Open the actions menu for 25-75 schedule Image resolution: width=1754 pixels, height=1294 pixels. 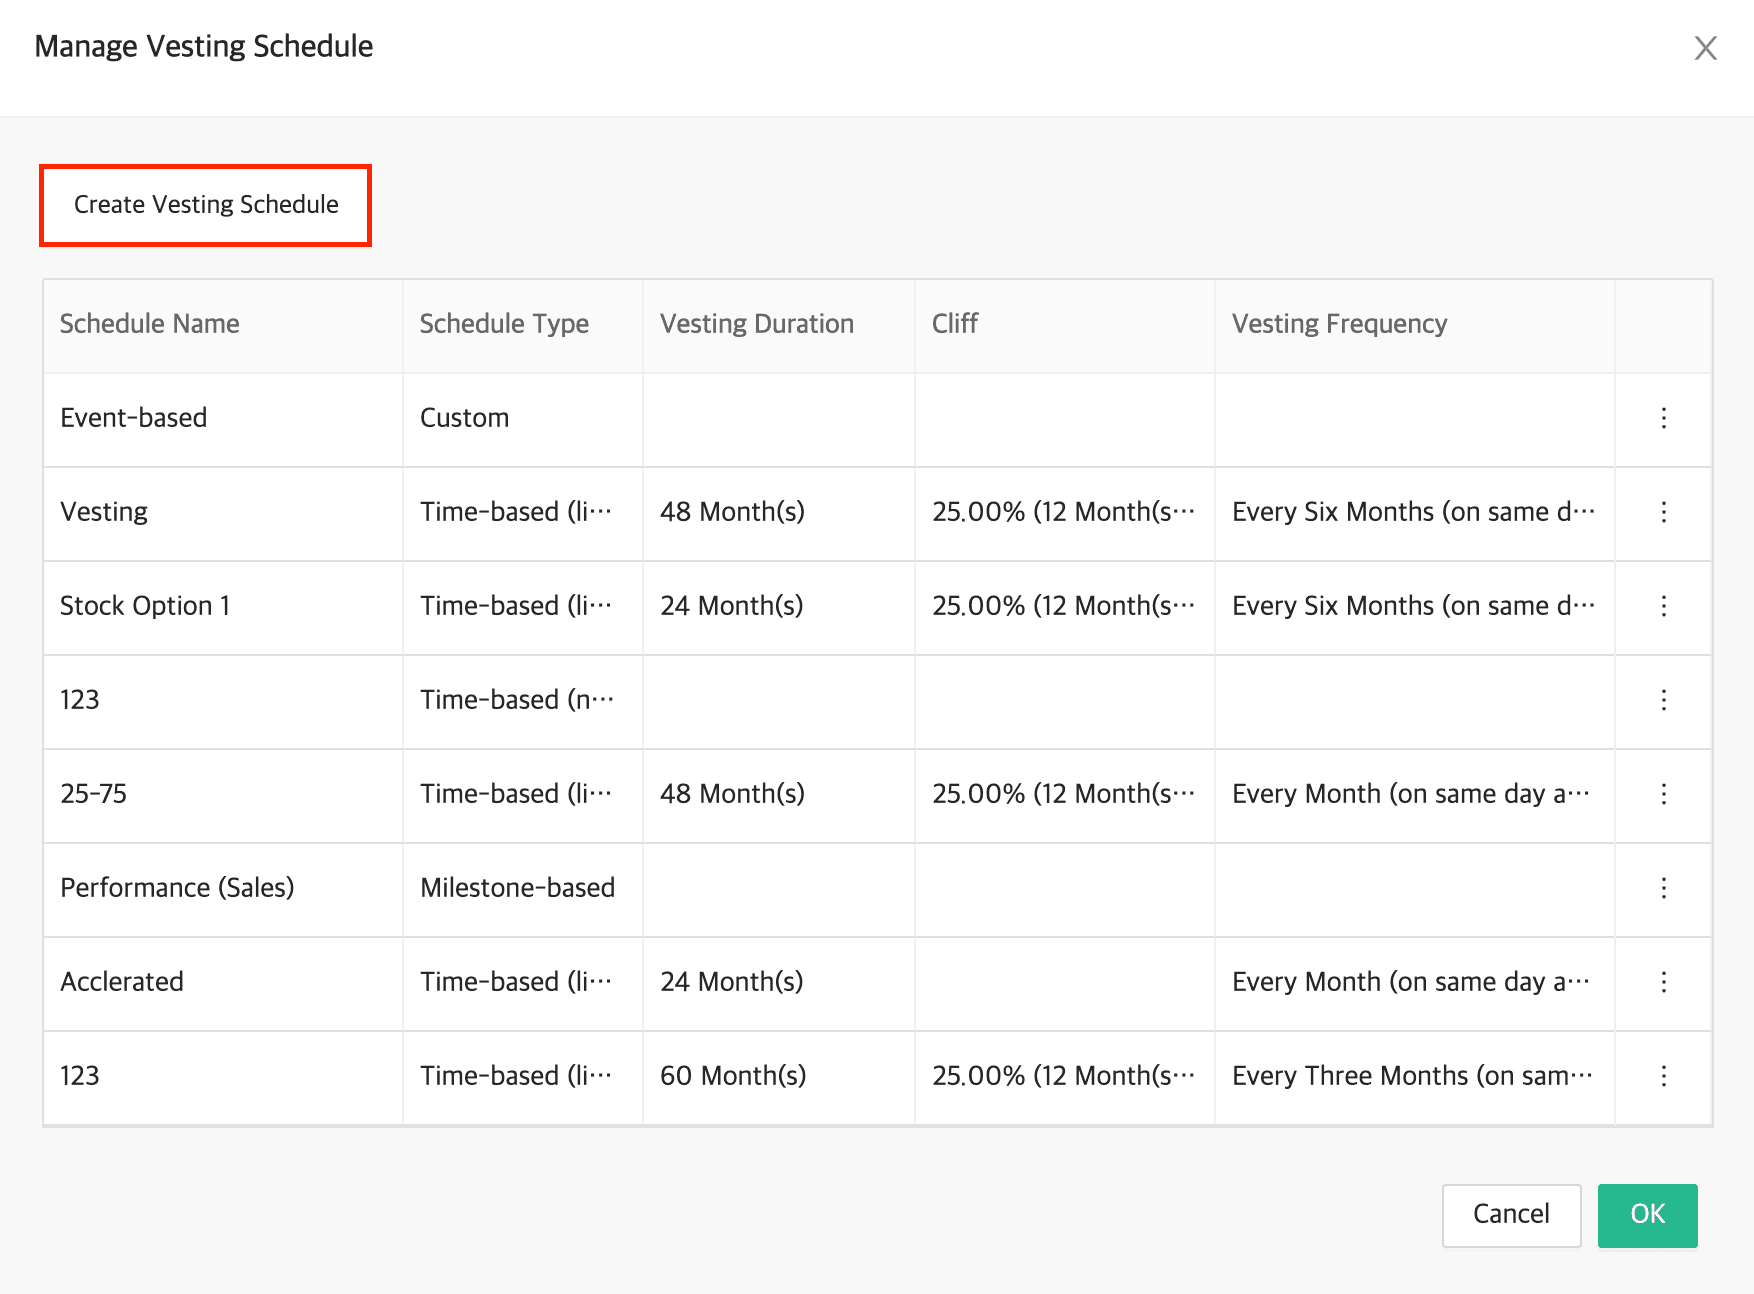[x=1663, y=795]
